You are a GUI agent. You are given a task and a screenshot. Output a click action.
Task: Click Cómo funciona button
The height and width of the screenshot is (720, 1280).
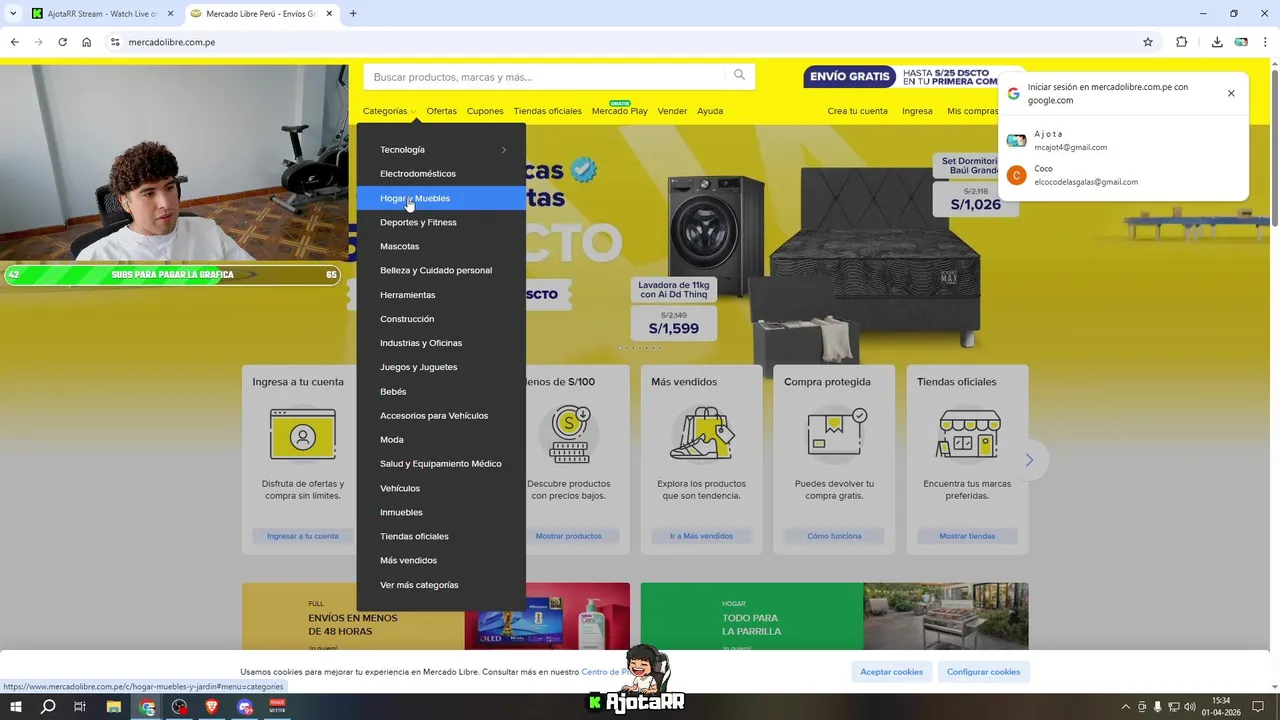(x=834, y=536)
